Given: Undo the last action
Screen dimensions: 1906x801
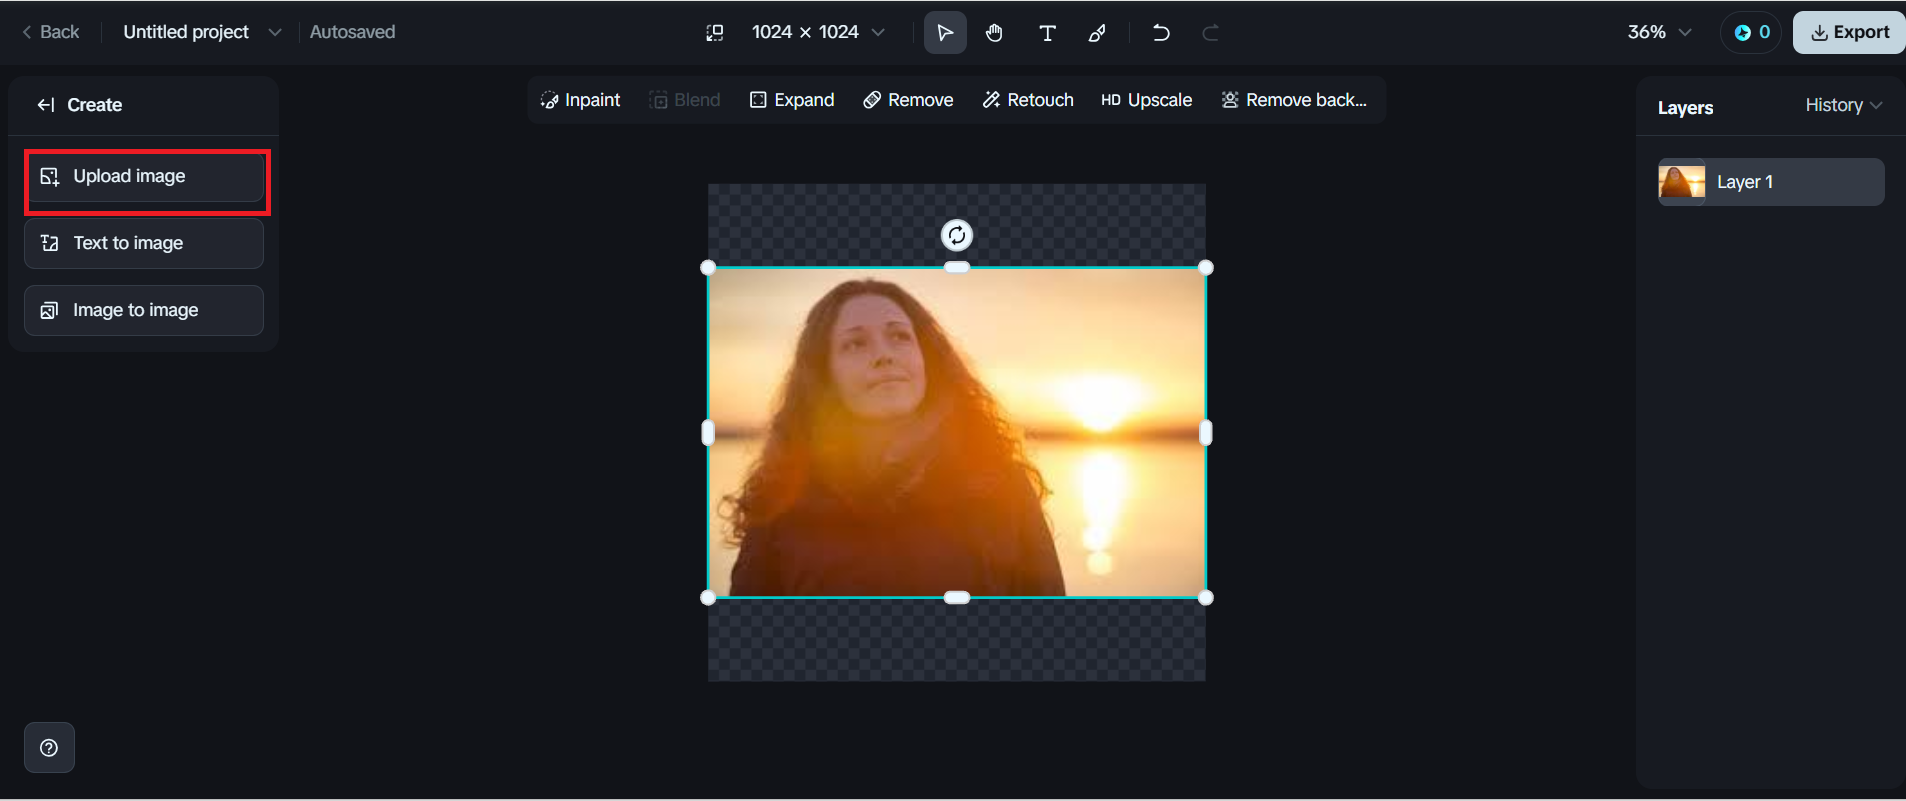Looking at the screenshot, I should (1161, 33).
